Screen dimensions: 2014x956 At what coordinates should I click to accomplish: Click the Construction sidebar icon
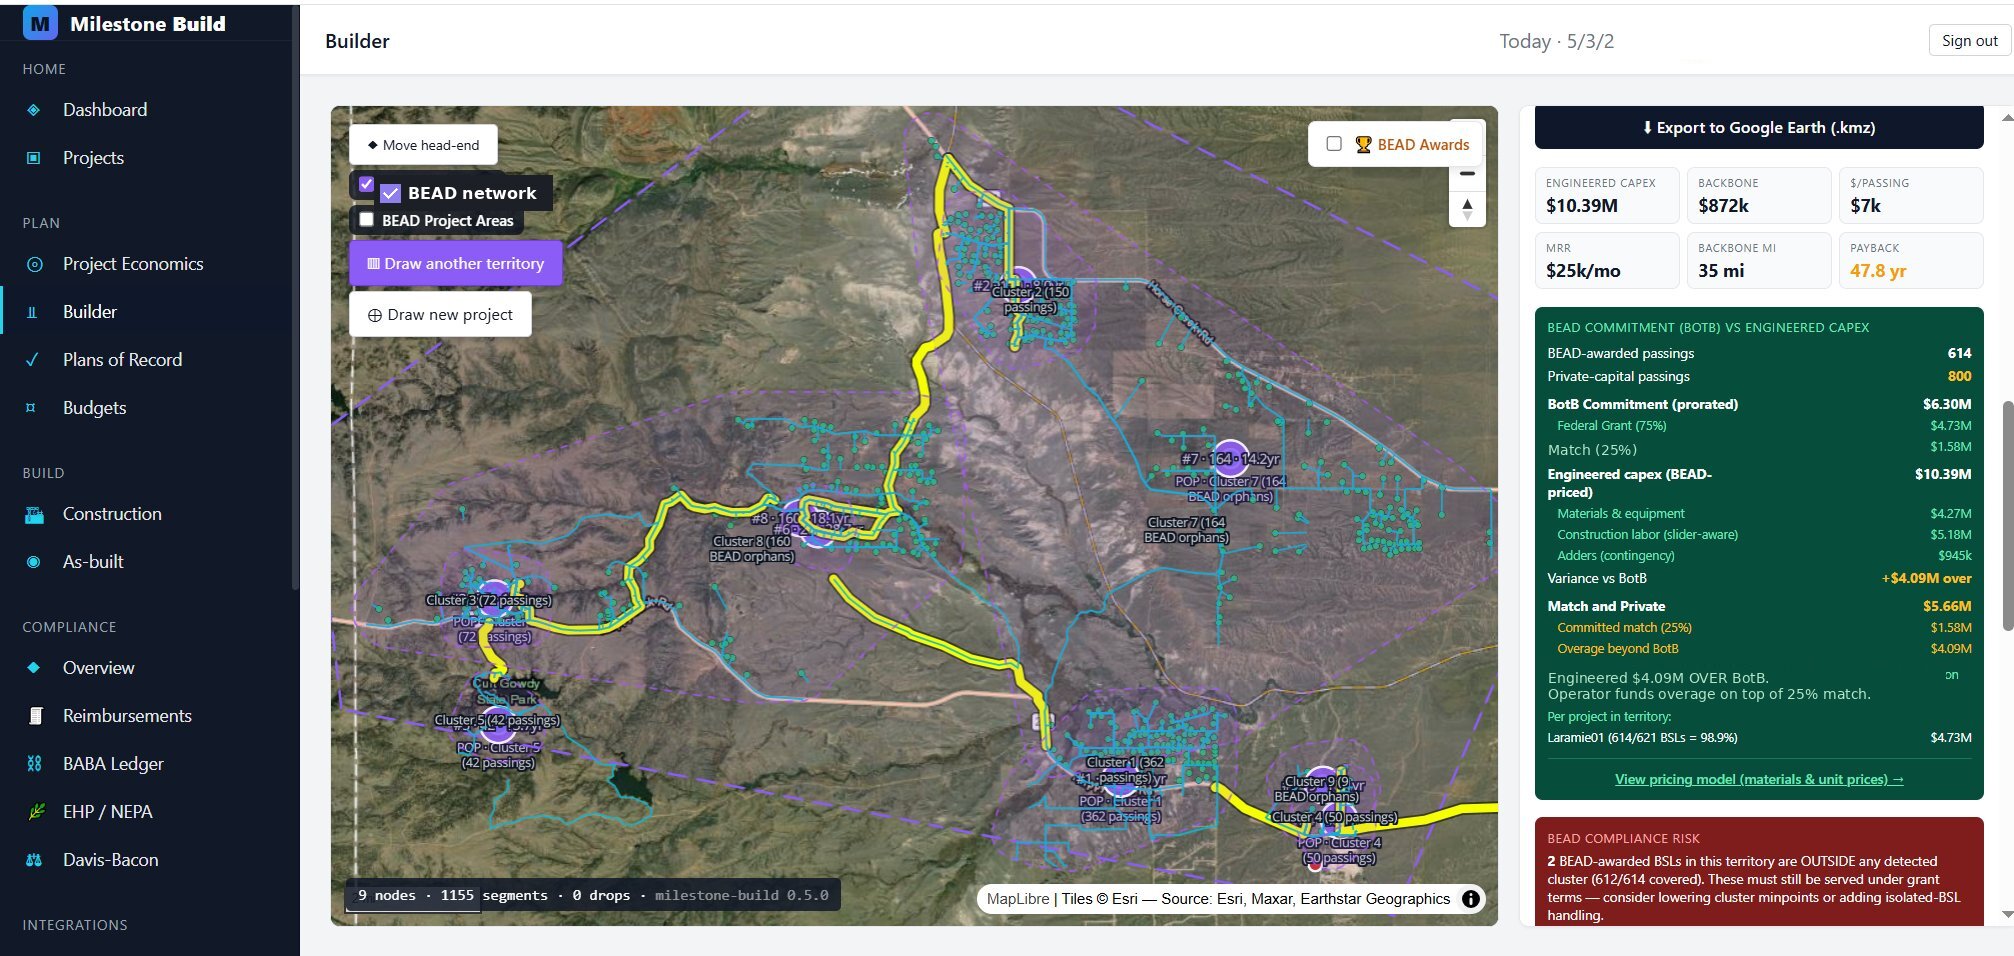pos(34,515)
